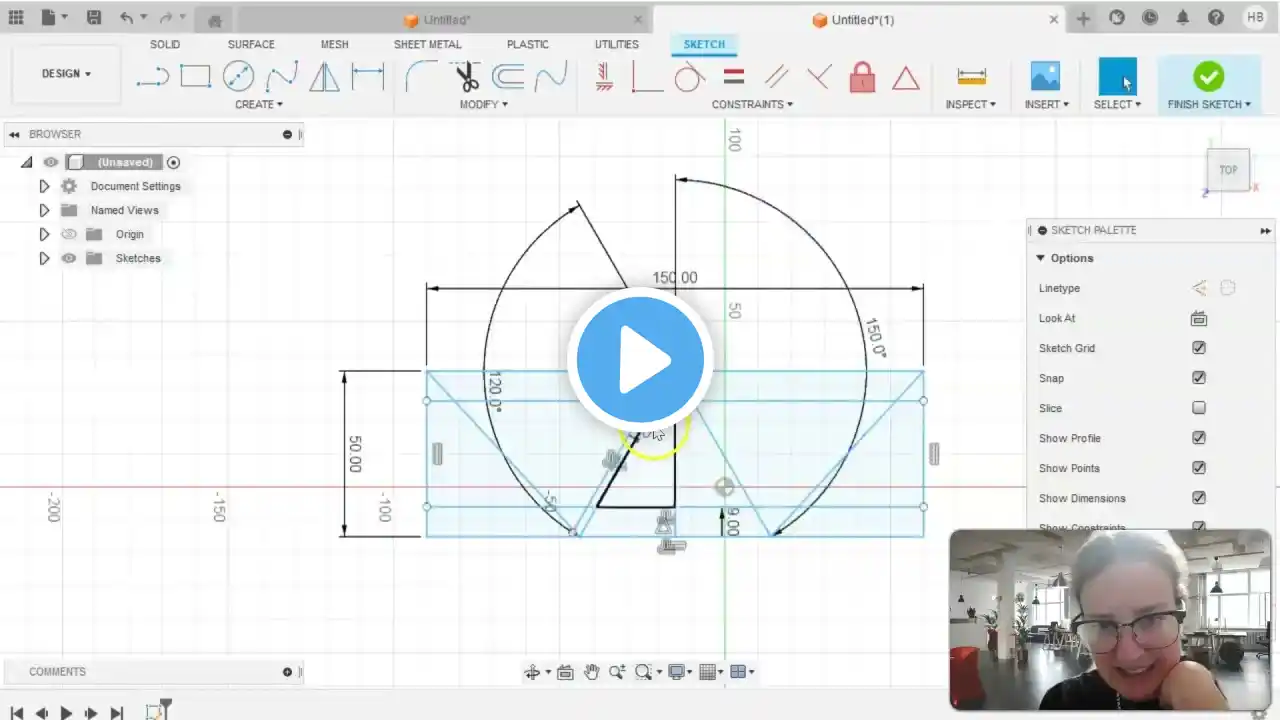
Task: Switch to the SOLID tab
Action: click(165, 44)
